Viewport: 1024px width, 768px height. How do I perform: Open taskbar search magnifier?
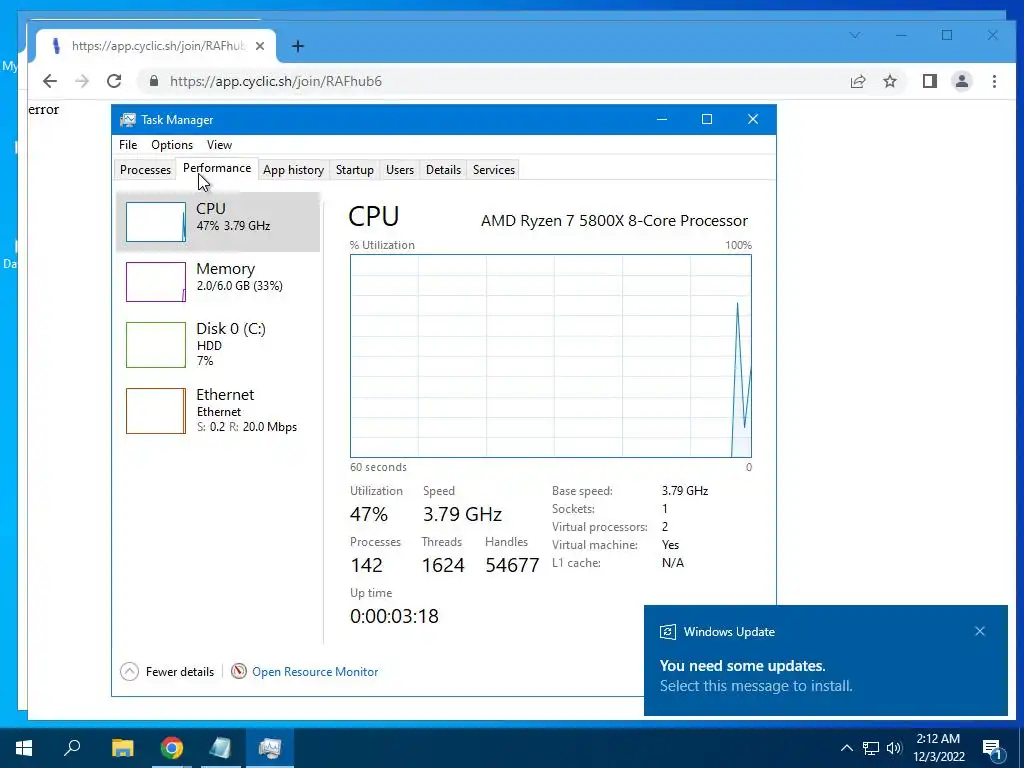72,748
